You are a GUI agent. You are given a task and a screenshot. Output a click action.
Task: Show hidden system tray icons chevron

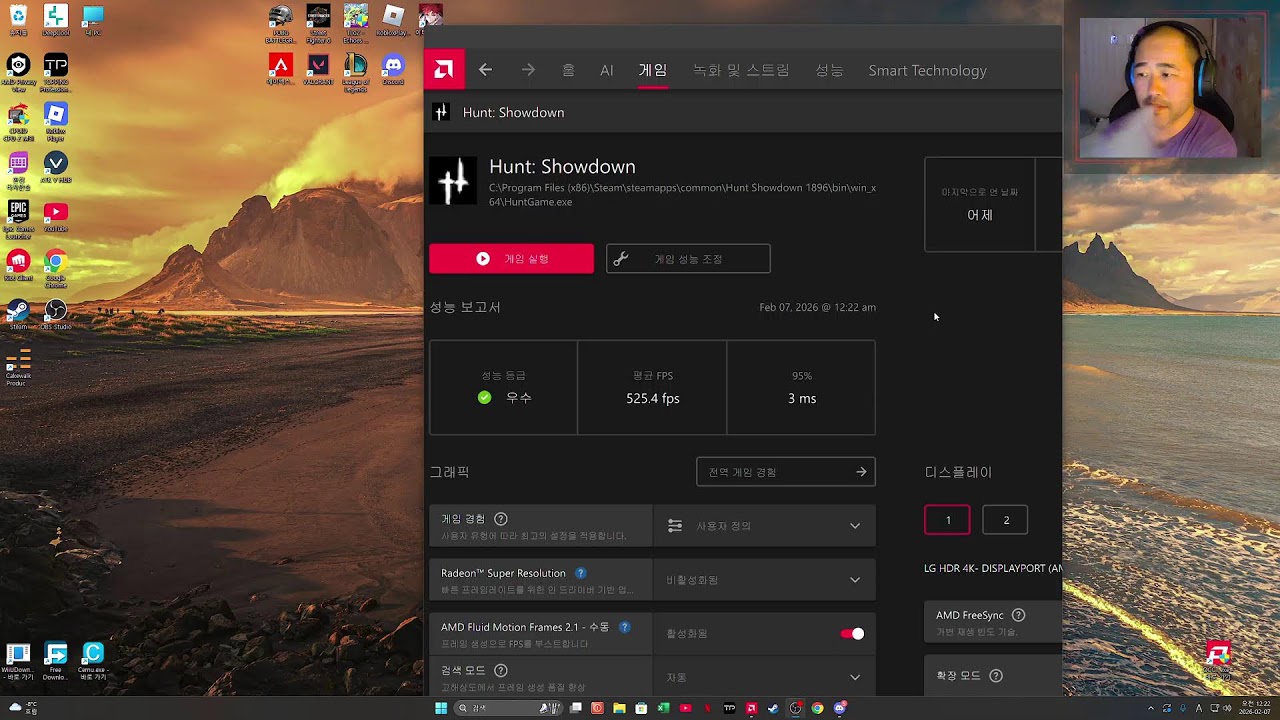click(1151, 708)
